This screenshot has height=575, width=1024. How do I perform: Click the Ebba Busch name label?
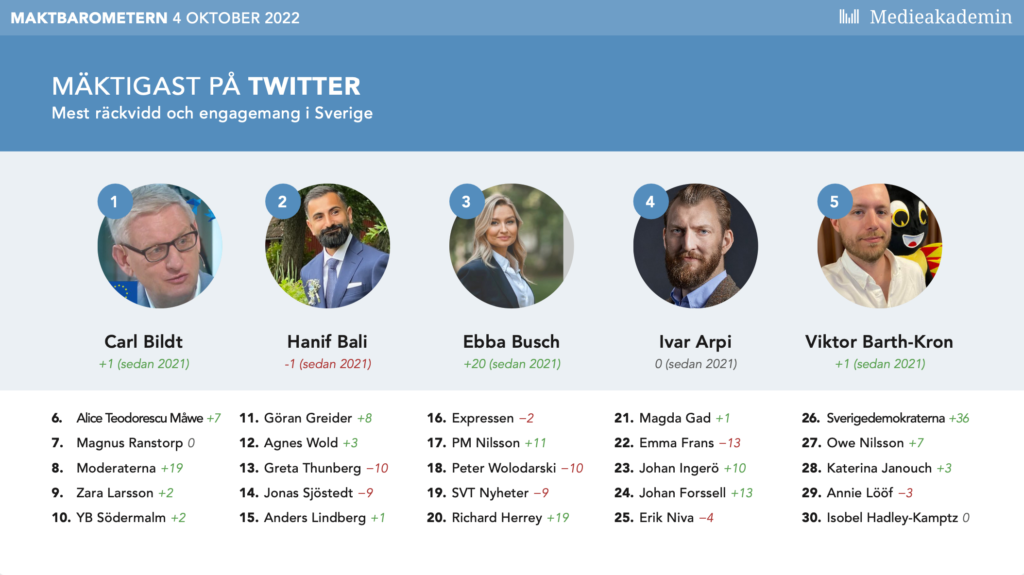click(x=511, y=342)
